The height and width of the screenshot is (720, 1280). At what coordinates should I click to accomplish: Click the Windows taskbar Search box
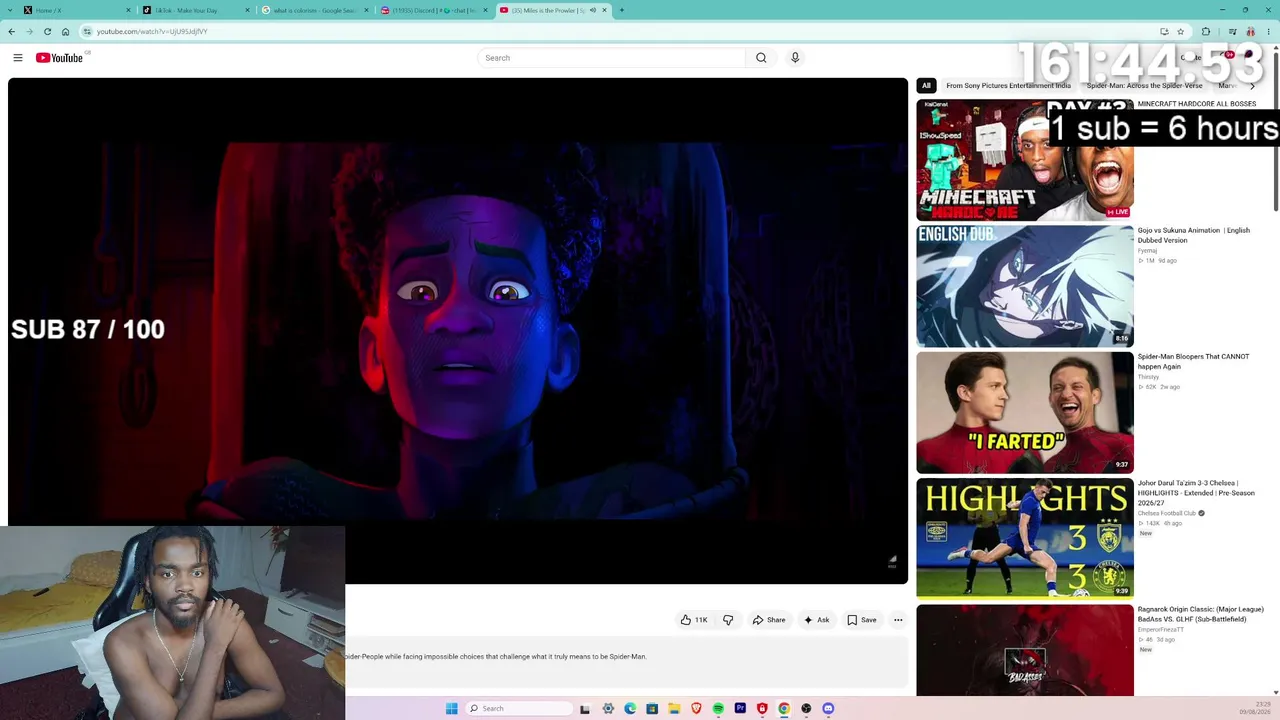tap(520, 709)
